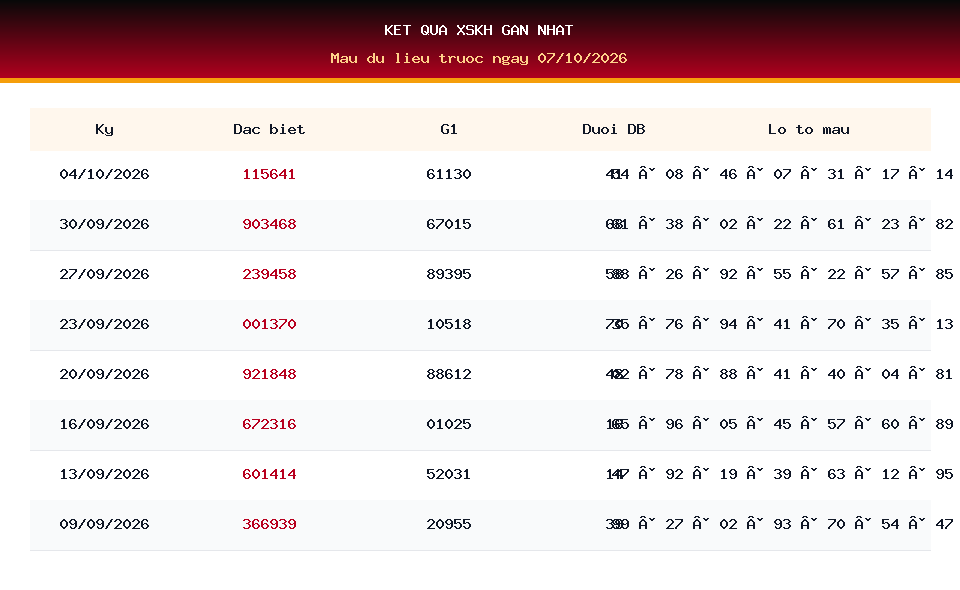Click the "Ky" column header
The image size is (960, 590).
(104, 130)
